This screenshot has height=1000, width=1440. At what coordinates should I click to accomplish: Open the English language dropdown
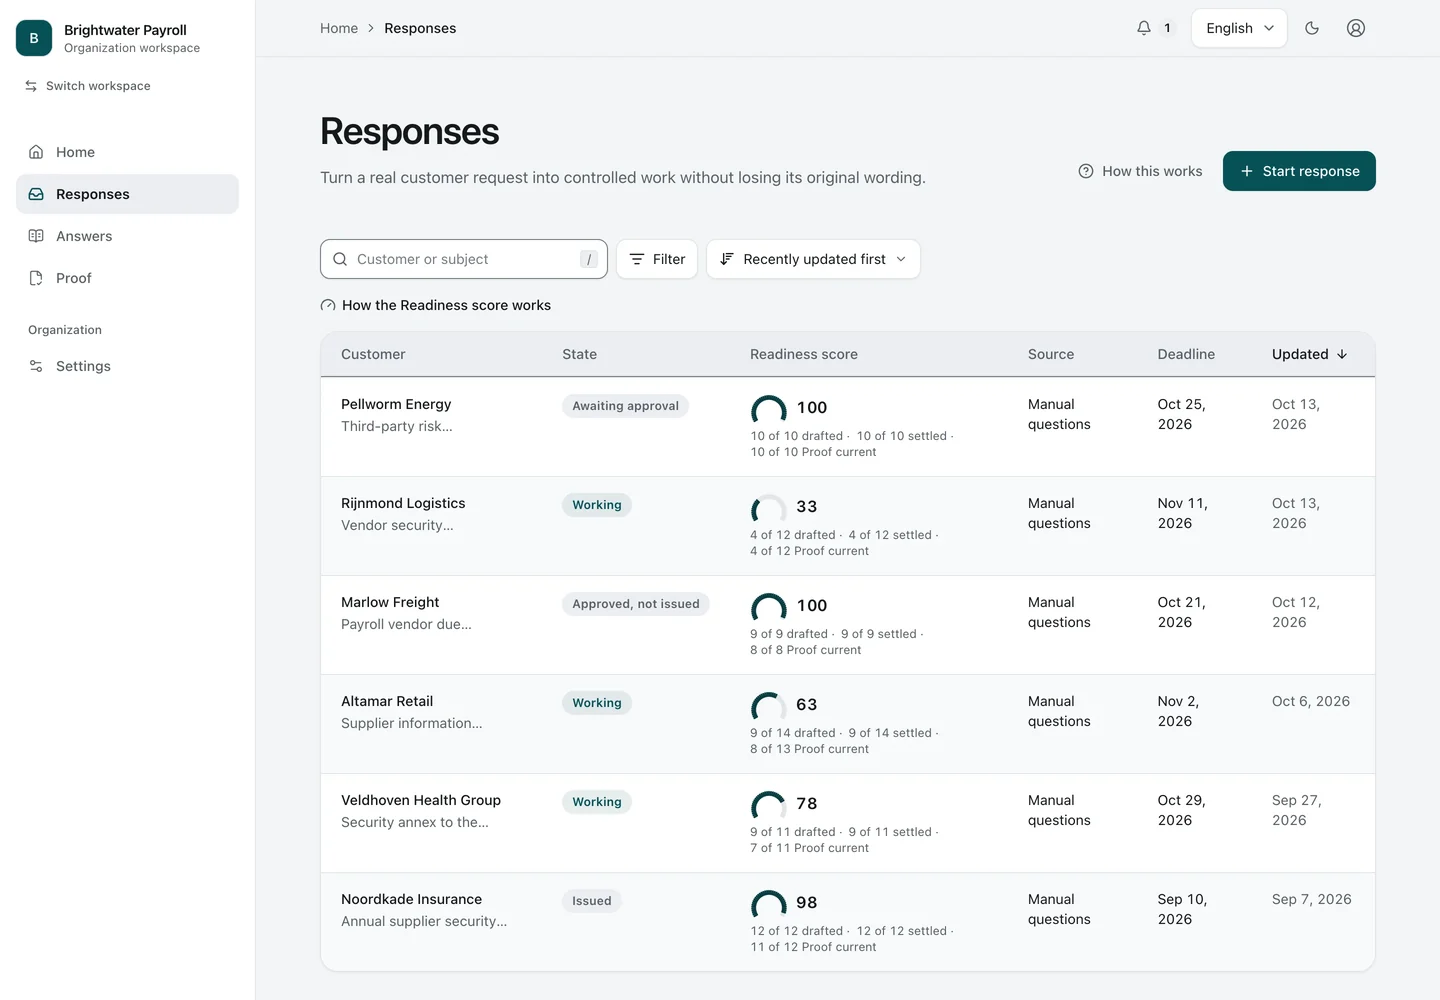[x=1239, y=28]
